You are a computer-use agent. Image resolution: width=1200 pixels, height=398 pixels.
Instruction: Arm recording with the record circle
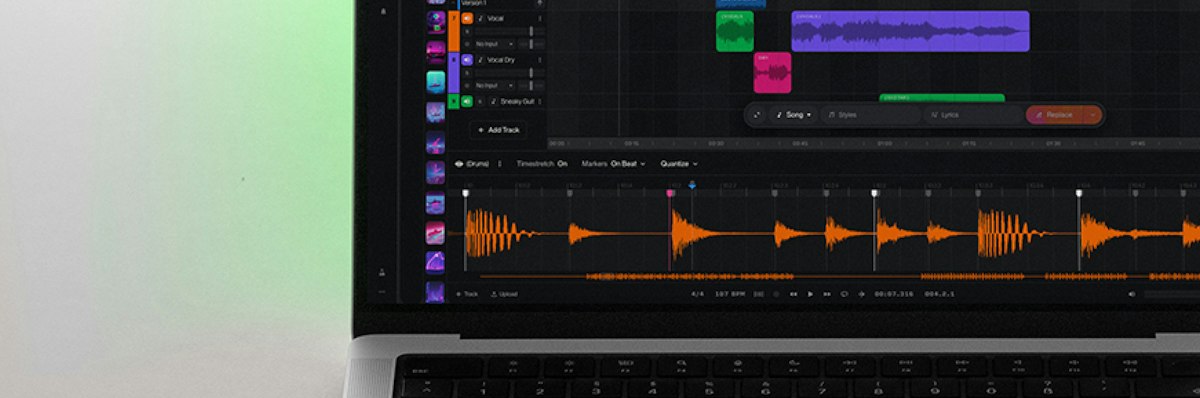(x=776, y=294)
